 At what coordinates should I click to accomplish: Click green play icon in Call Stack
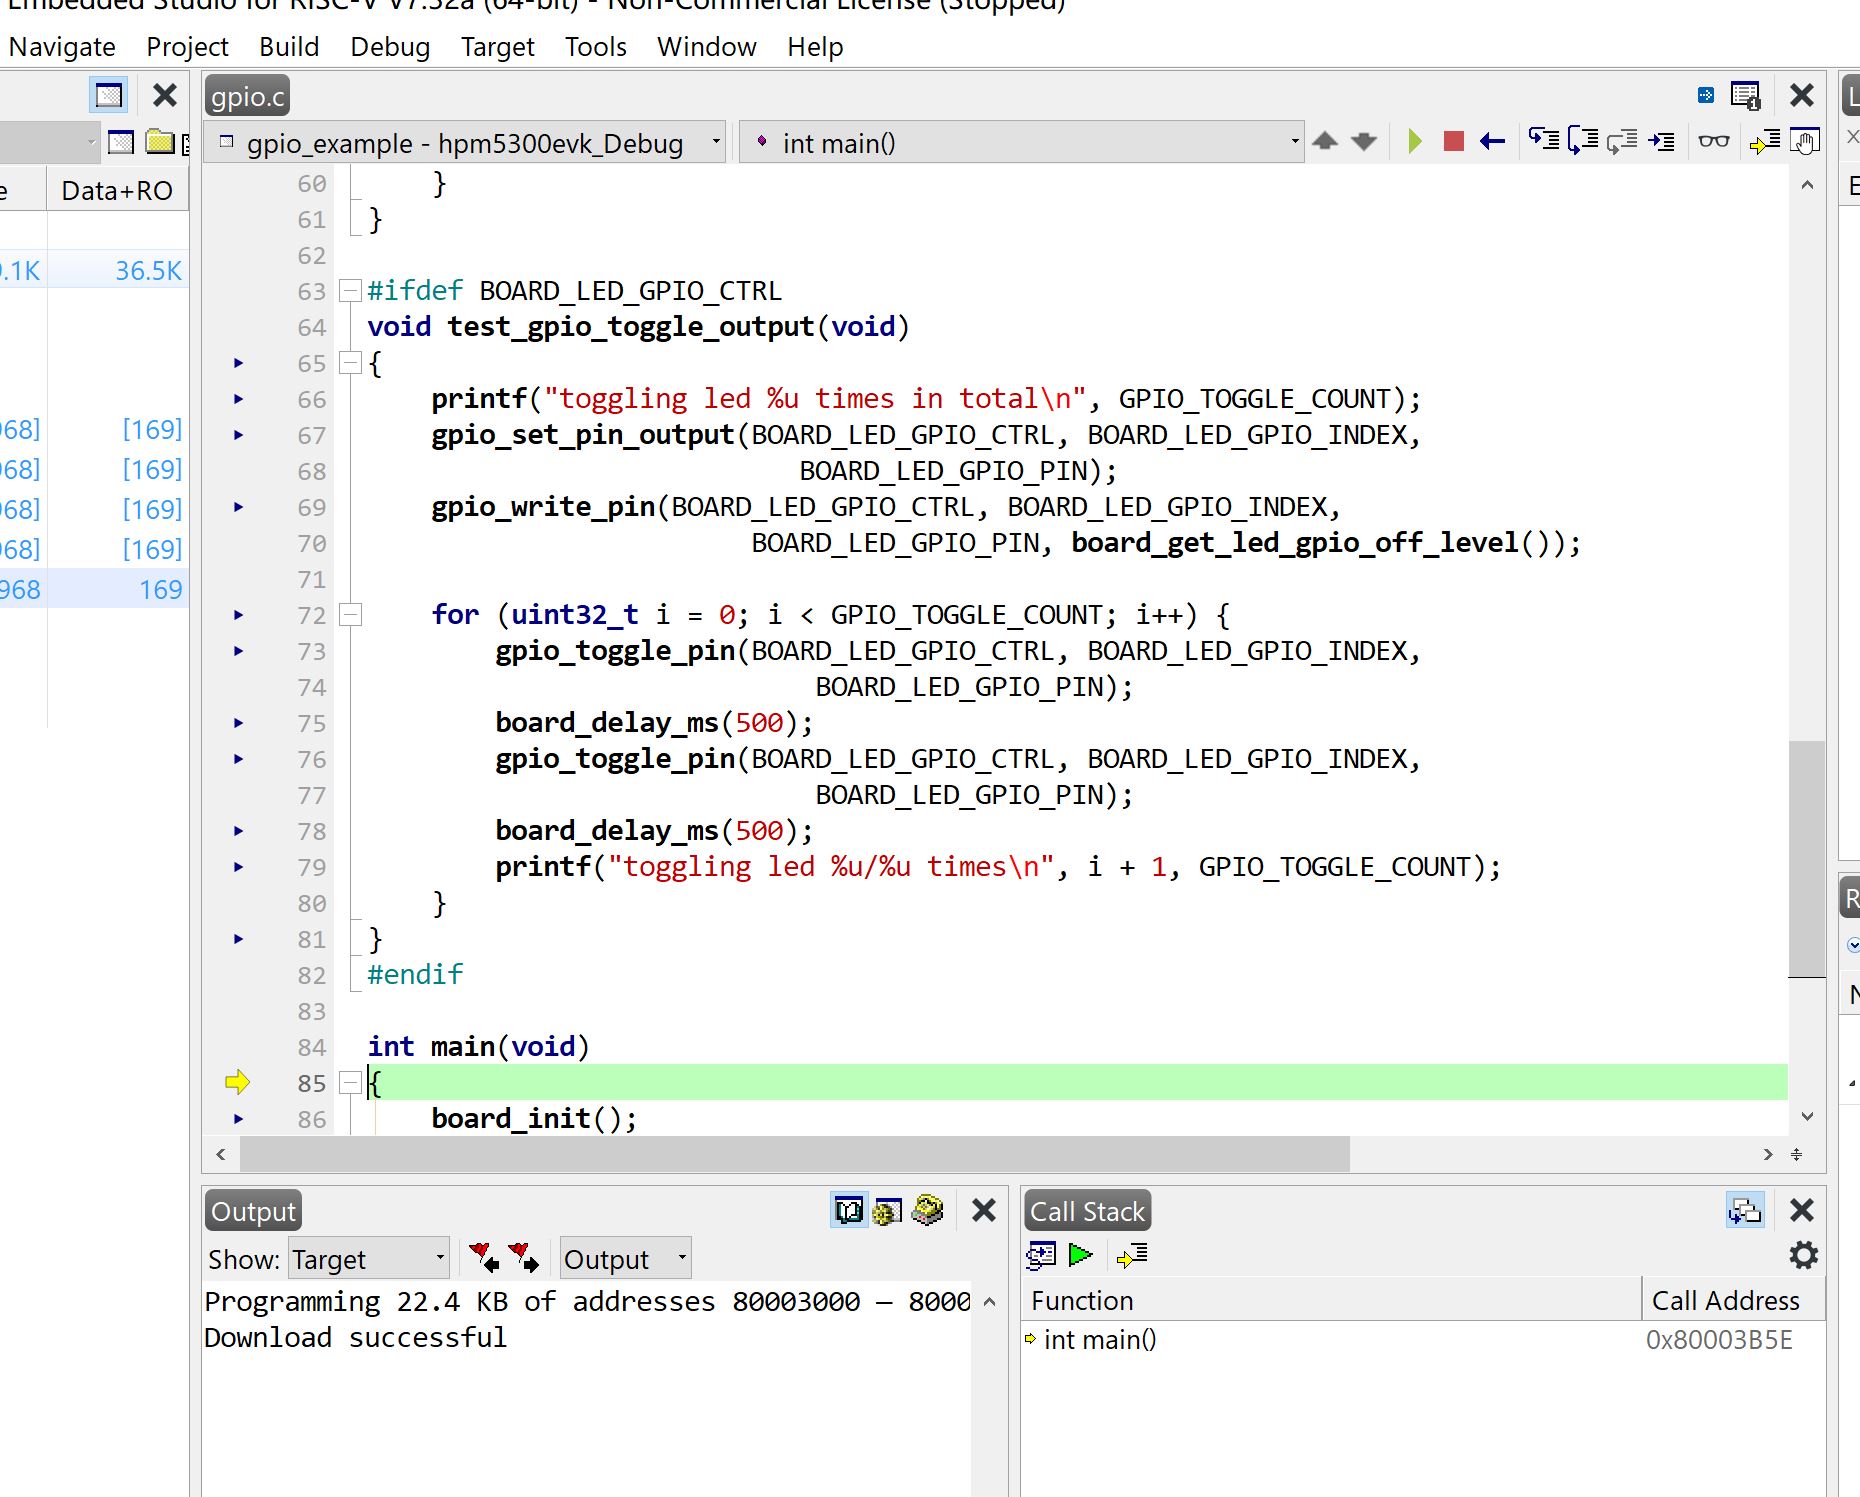click(1080, 1254)
